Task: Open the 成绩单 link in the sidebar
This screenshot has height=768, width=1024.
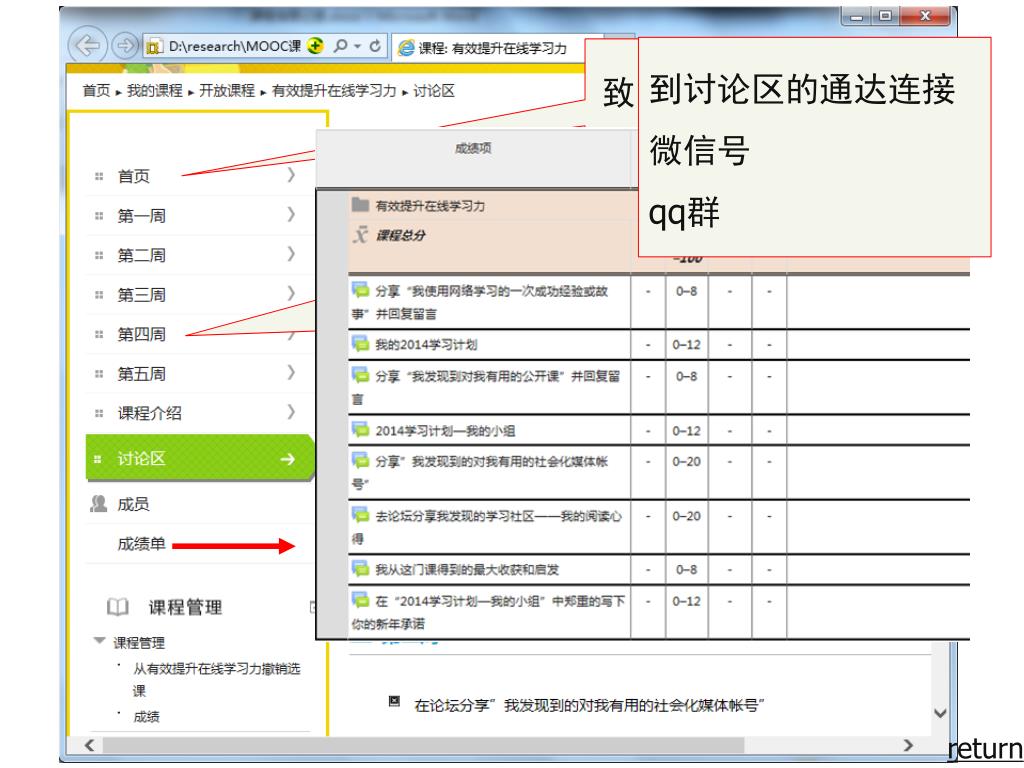Action: [141, 544]
